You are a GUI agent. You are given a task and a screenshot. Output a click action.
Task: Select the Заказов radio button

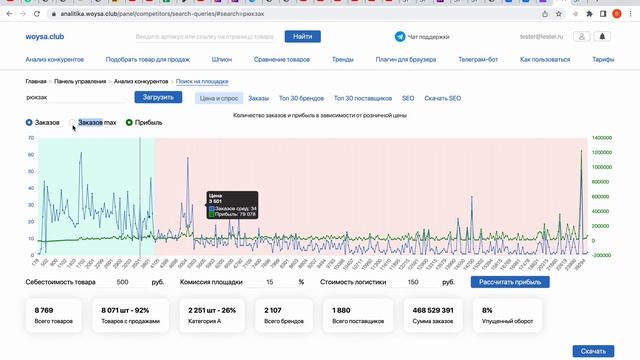coord(29,122)
